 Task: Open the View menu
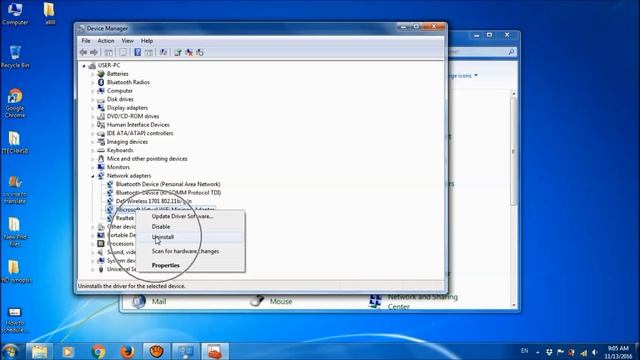[x=127, y=41]
